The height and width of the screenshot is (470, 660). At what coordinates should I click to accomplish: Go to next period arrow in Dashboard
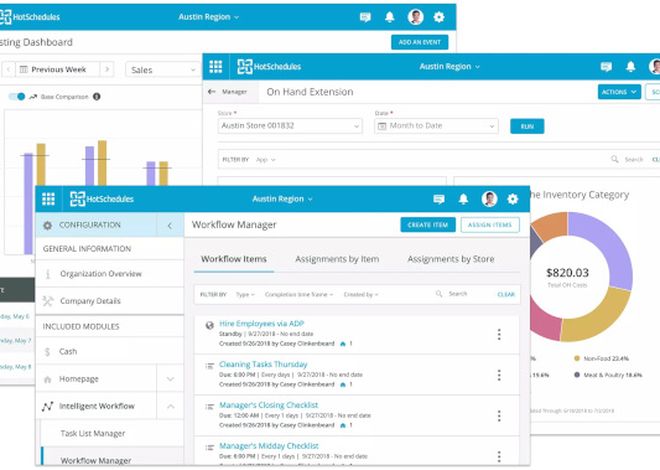coord(107,69)
